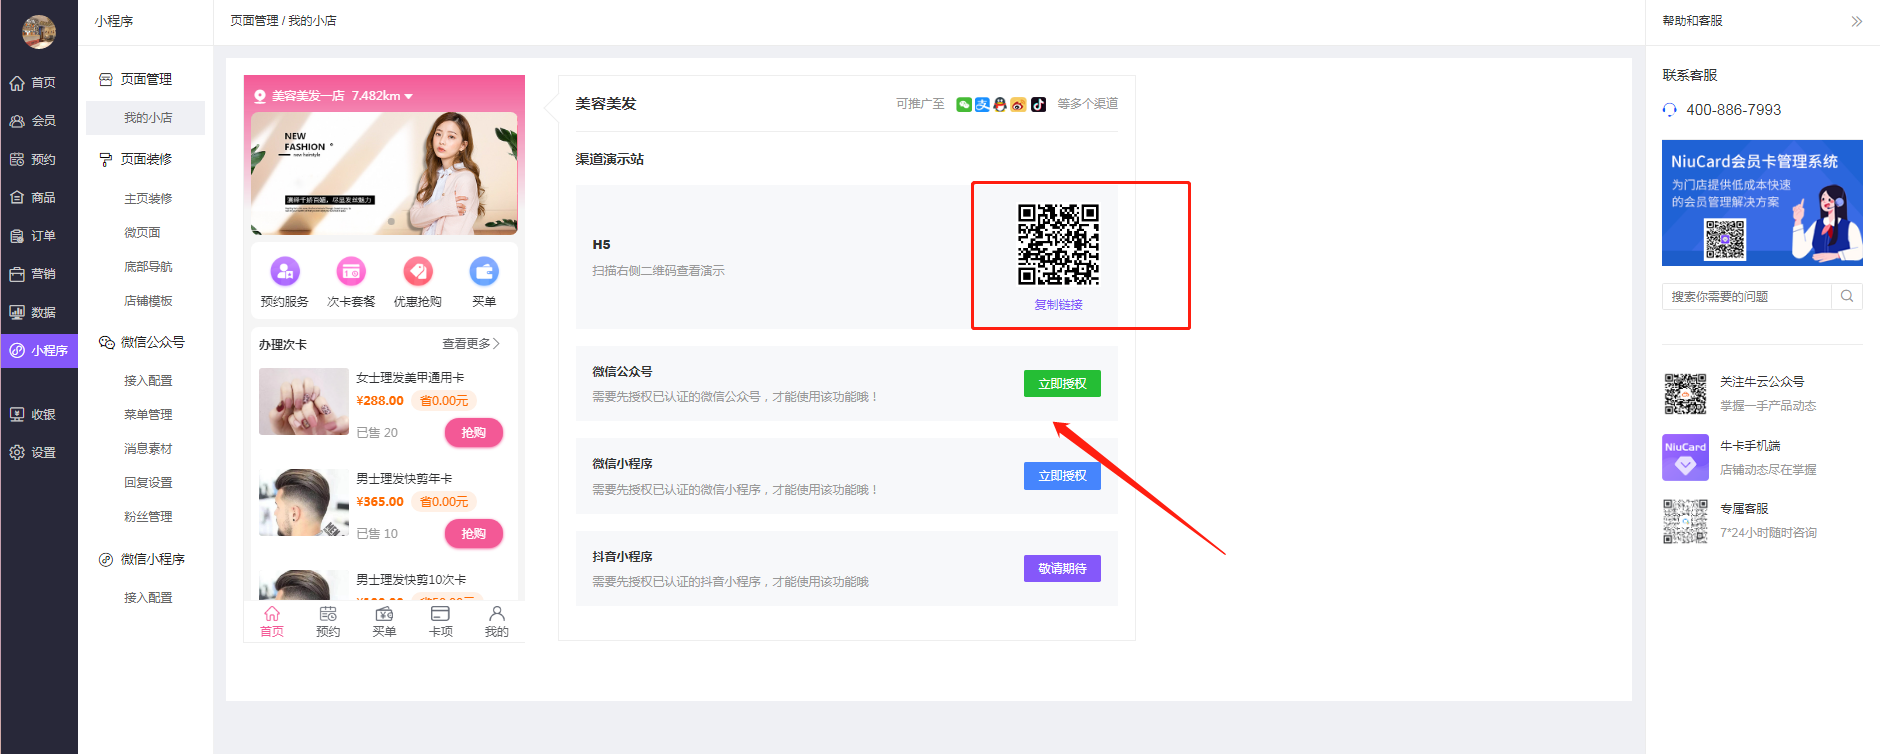Click the 女士理发美甲通用卡 product image
Viewport: 1880px width, 754px height.
(x=304, y=402)
